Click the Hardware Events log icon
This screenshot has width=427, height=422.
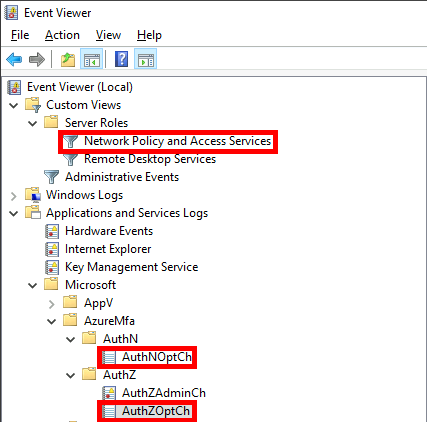[x=52, y=231]
